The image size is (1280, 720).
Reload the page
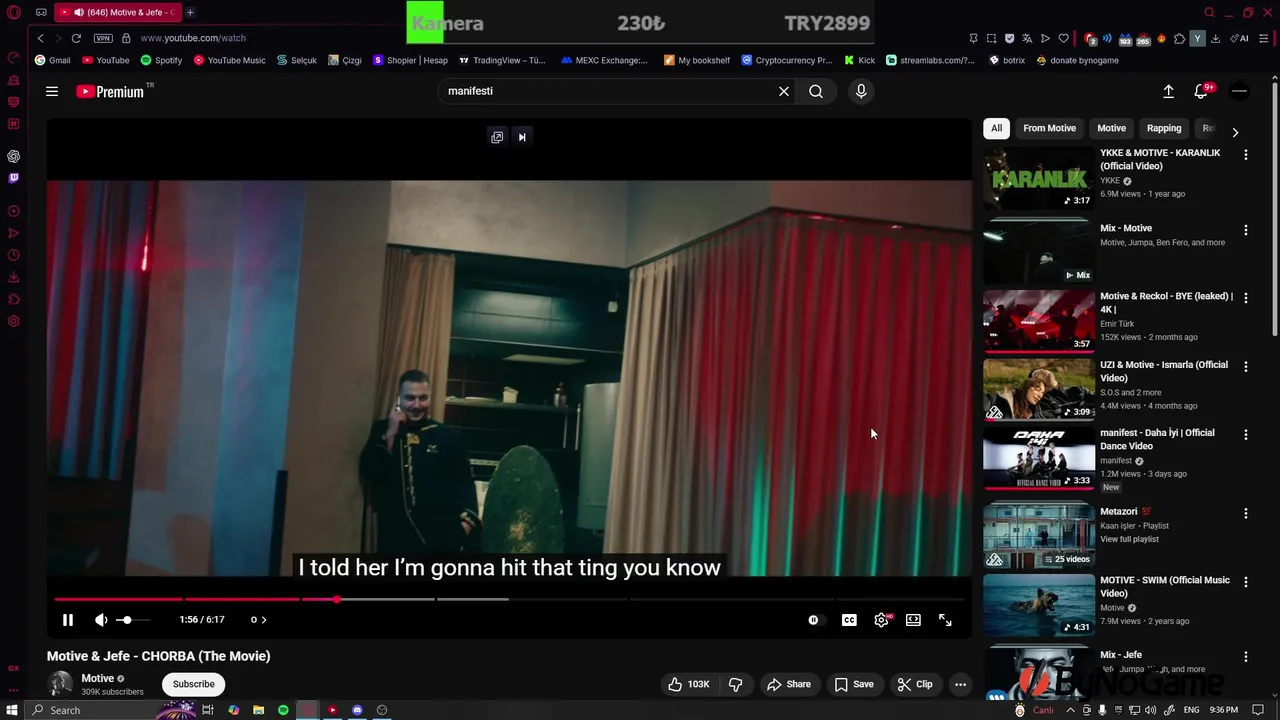pyautogui.click(x=76, y=38)
